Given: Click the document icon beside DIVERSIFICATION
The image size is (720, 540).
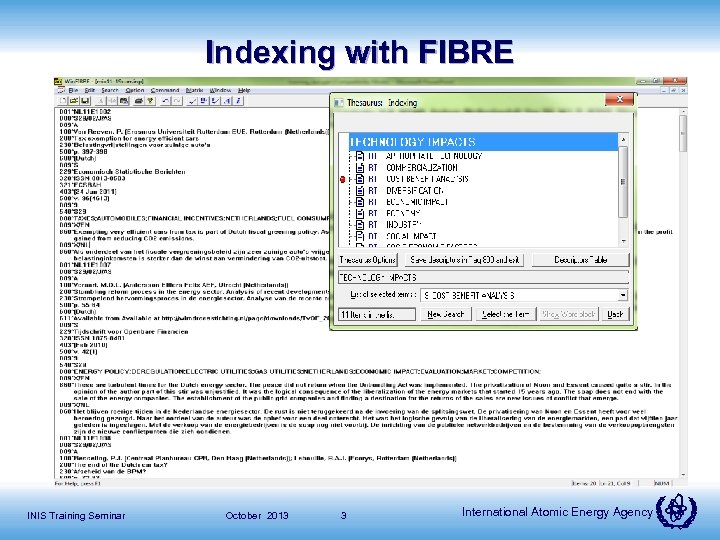Looking at the screenshot, I should click(x=360, y=191).
